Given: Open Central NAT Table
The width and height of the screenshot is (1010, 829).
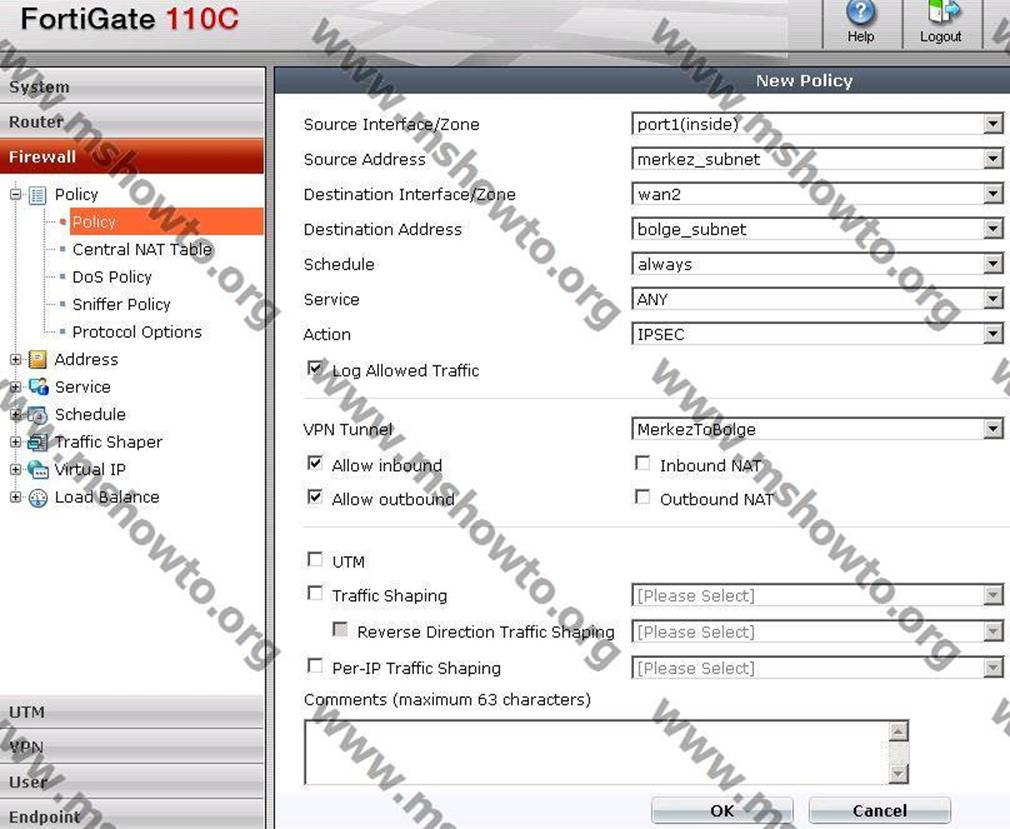Looking at the screenshot, I should click(x=142, y=249).
